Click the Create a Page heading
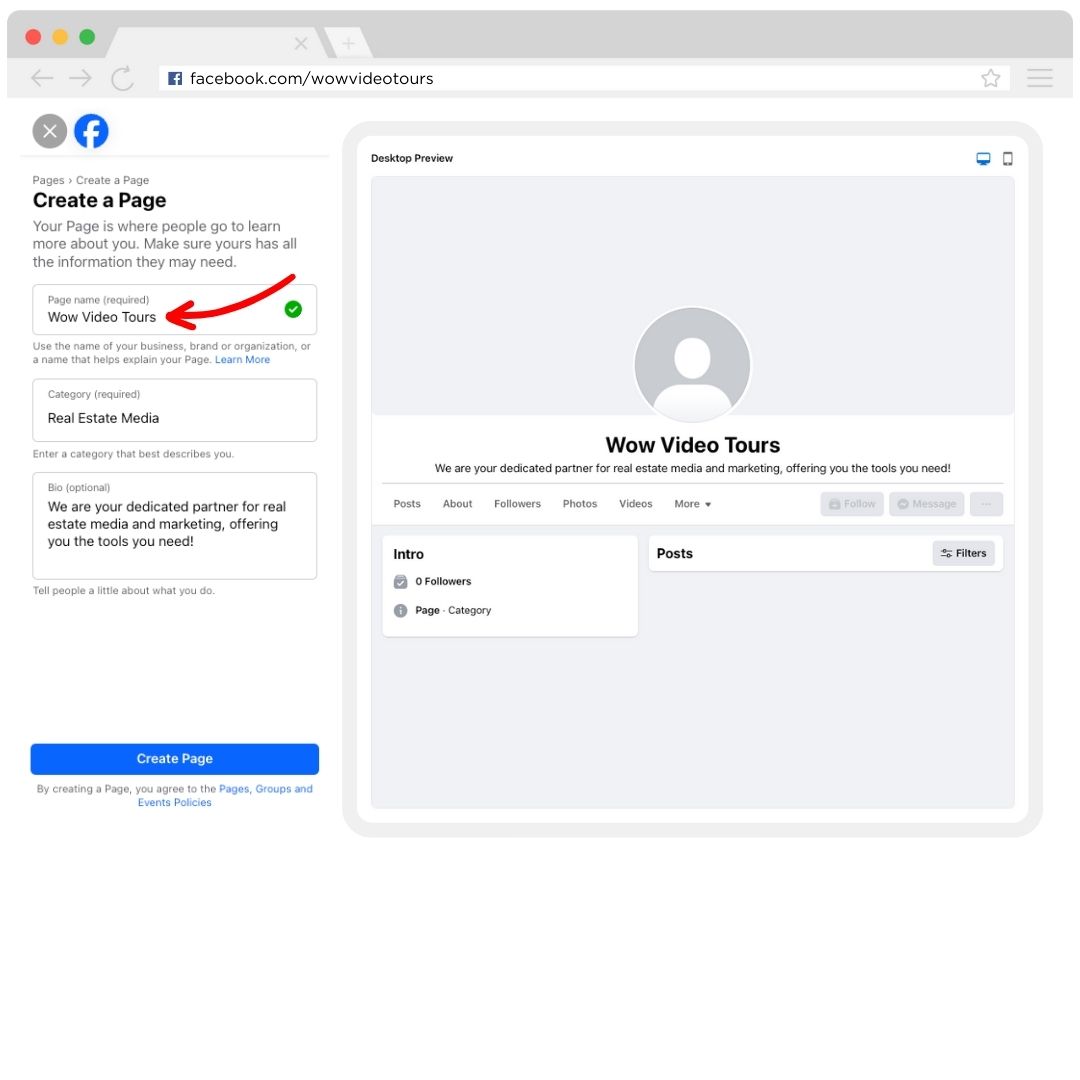Screen dimensions: 1080x1080 click(x=100, y=200)
